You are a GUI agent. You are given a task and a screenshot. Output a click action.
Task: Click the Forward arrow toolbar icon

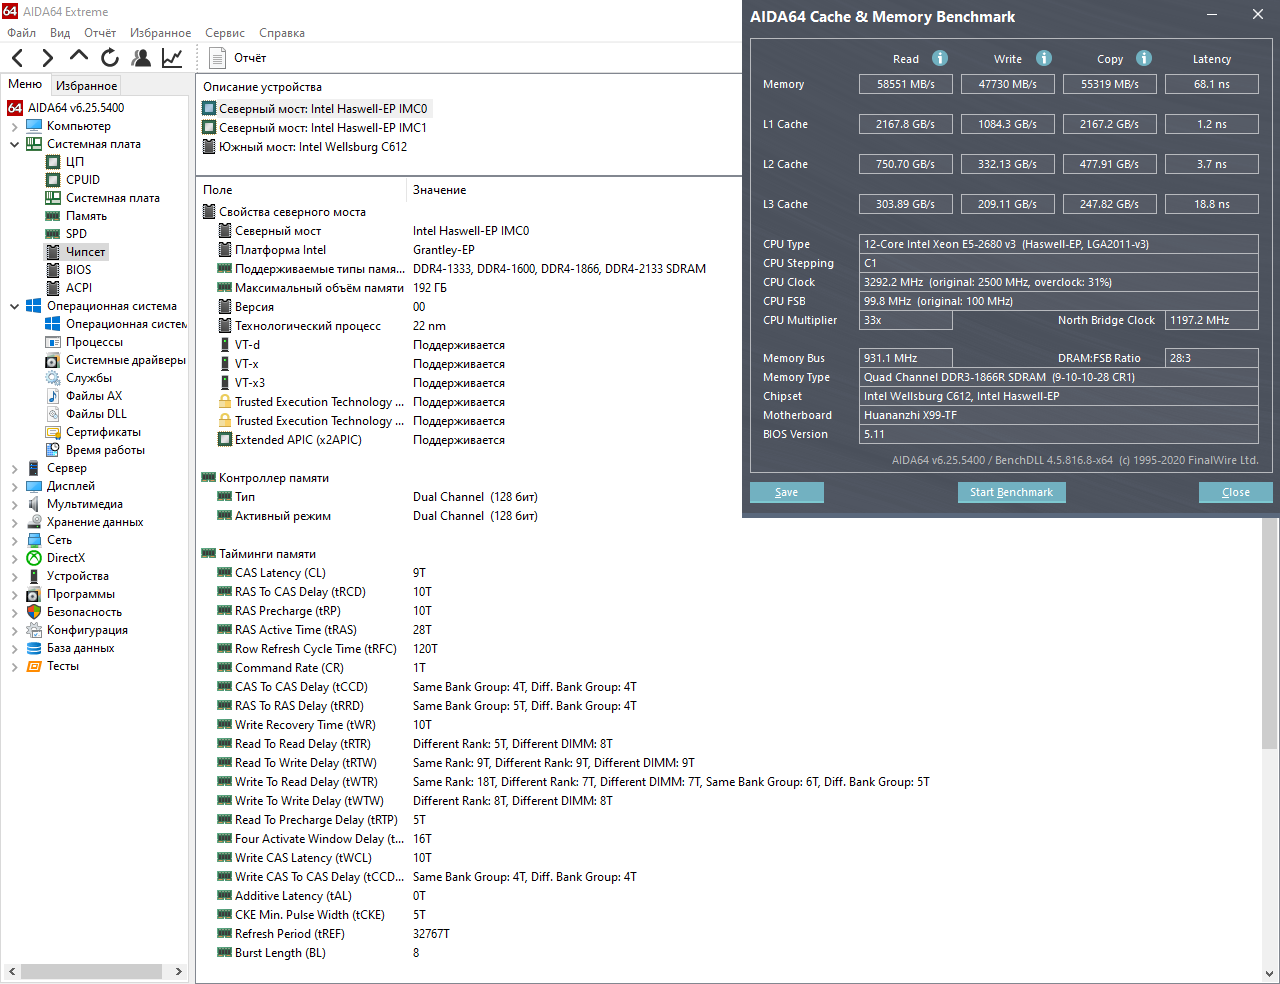click(47, 58)
